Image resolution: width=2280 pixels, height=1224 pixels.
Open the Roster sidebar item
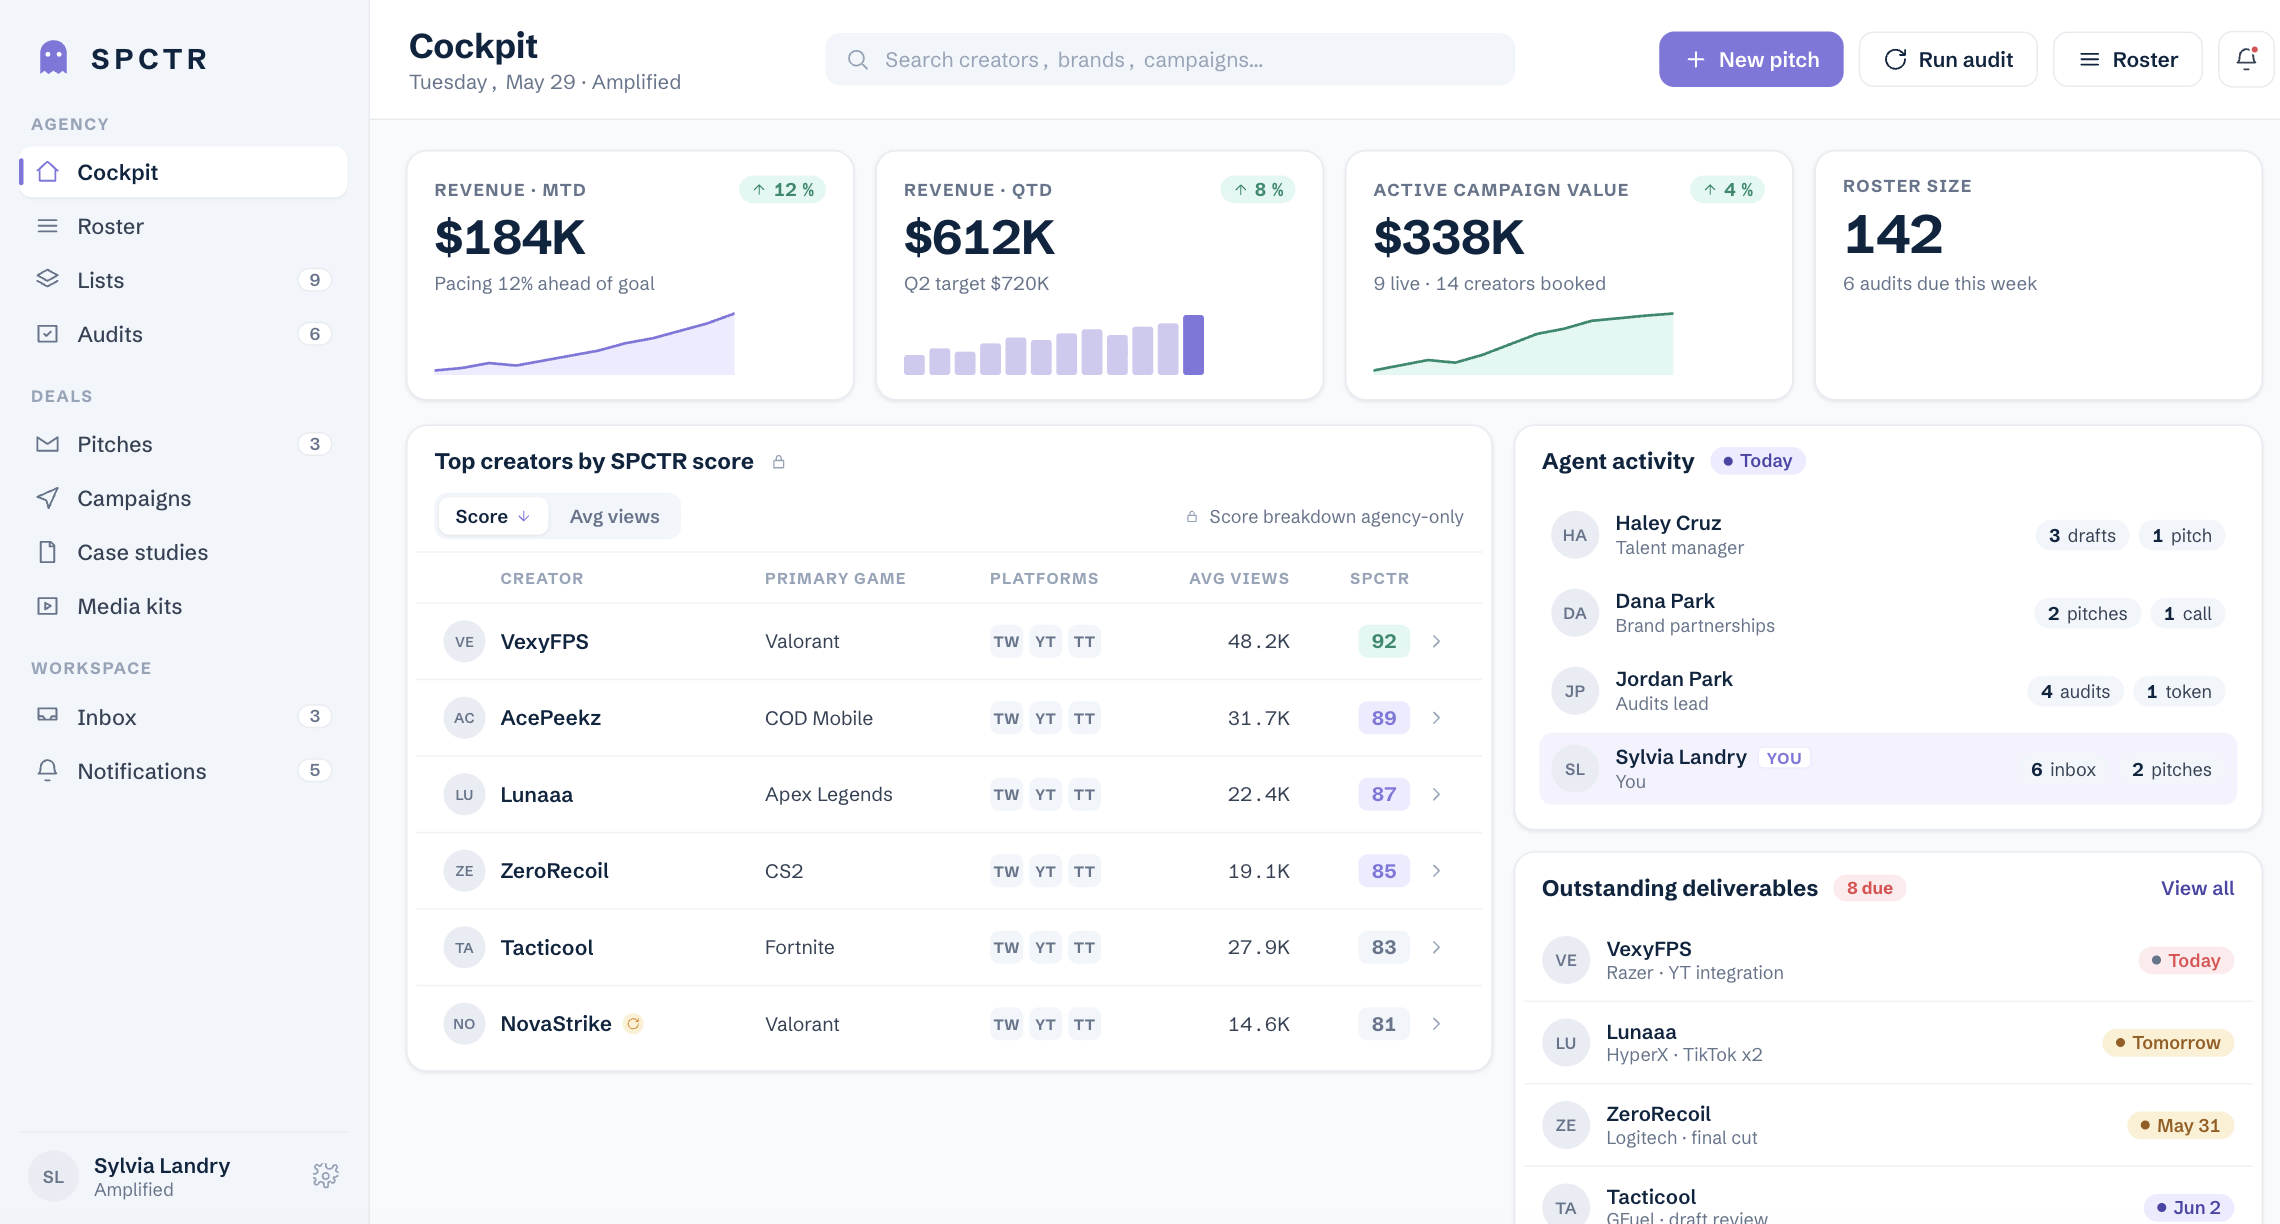[183, 226]
